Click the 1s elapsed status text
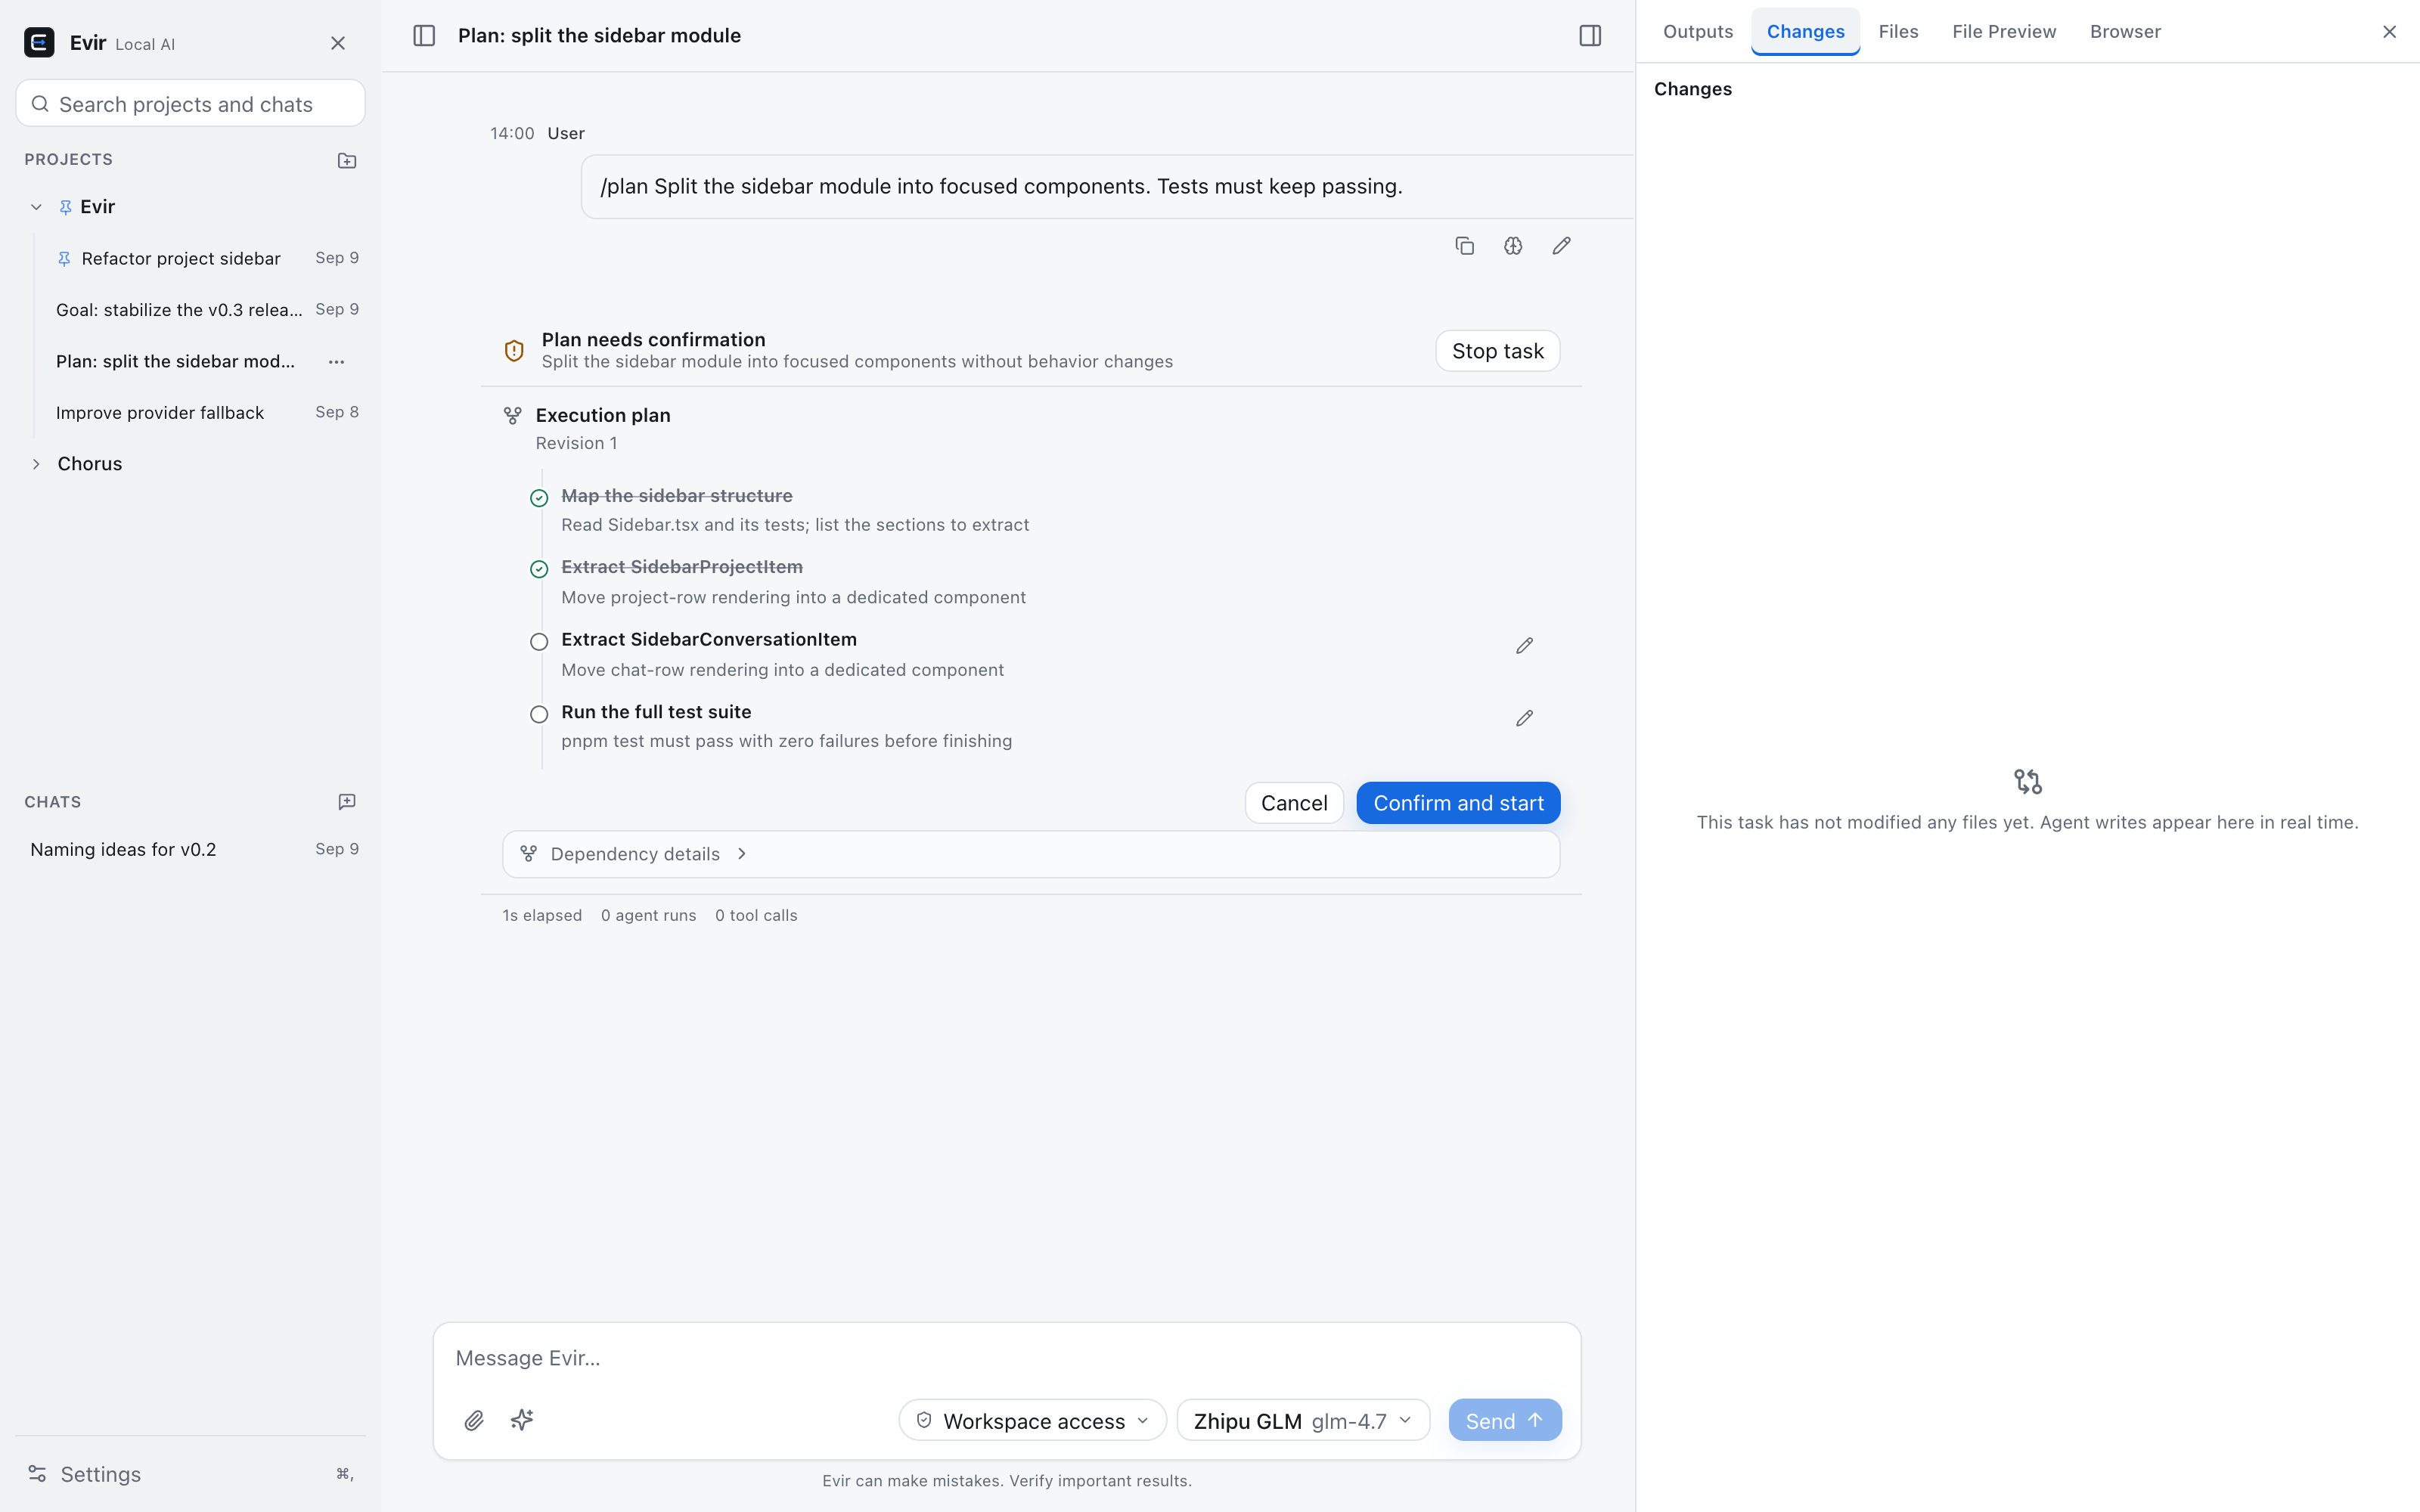 point(542,915)
